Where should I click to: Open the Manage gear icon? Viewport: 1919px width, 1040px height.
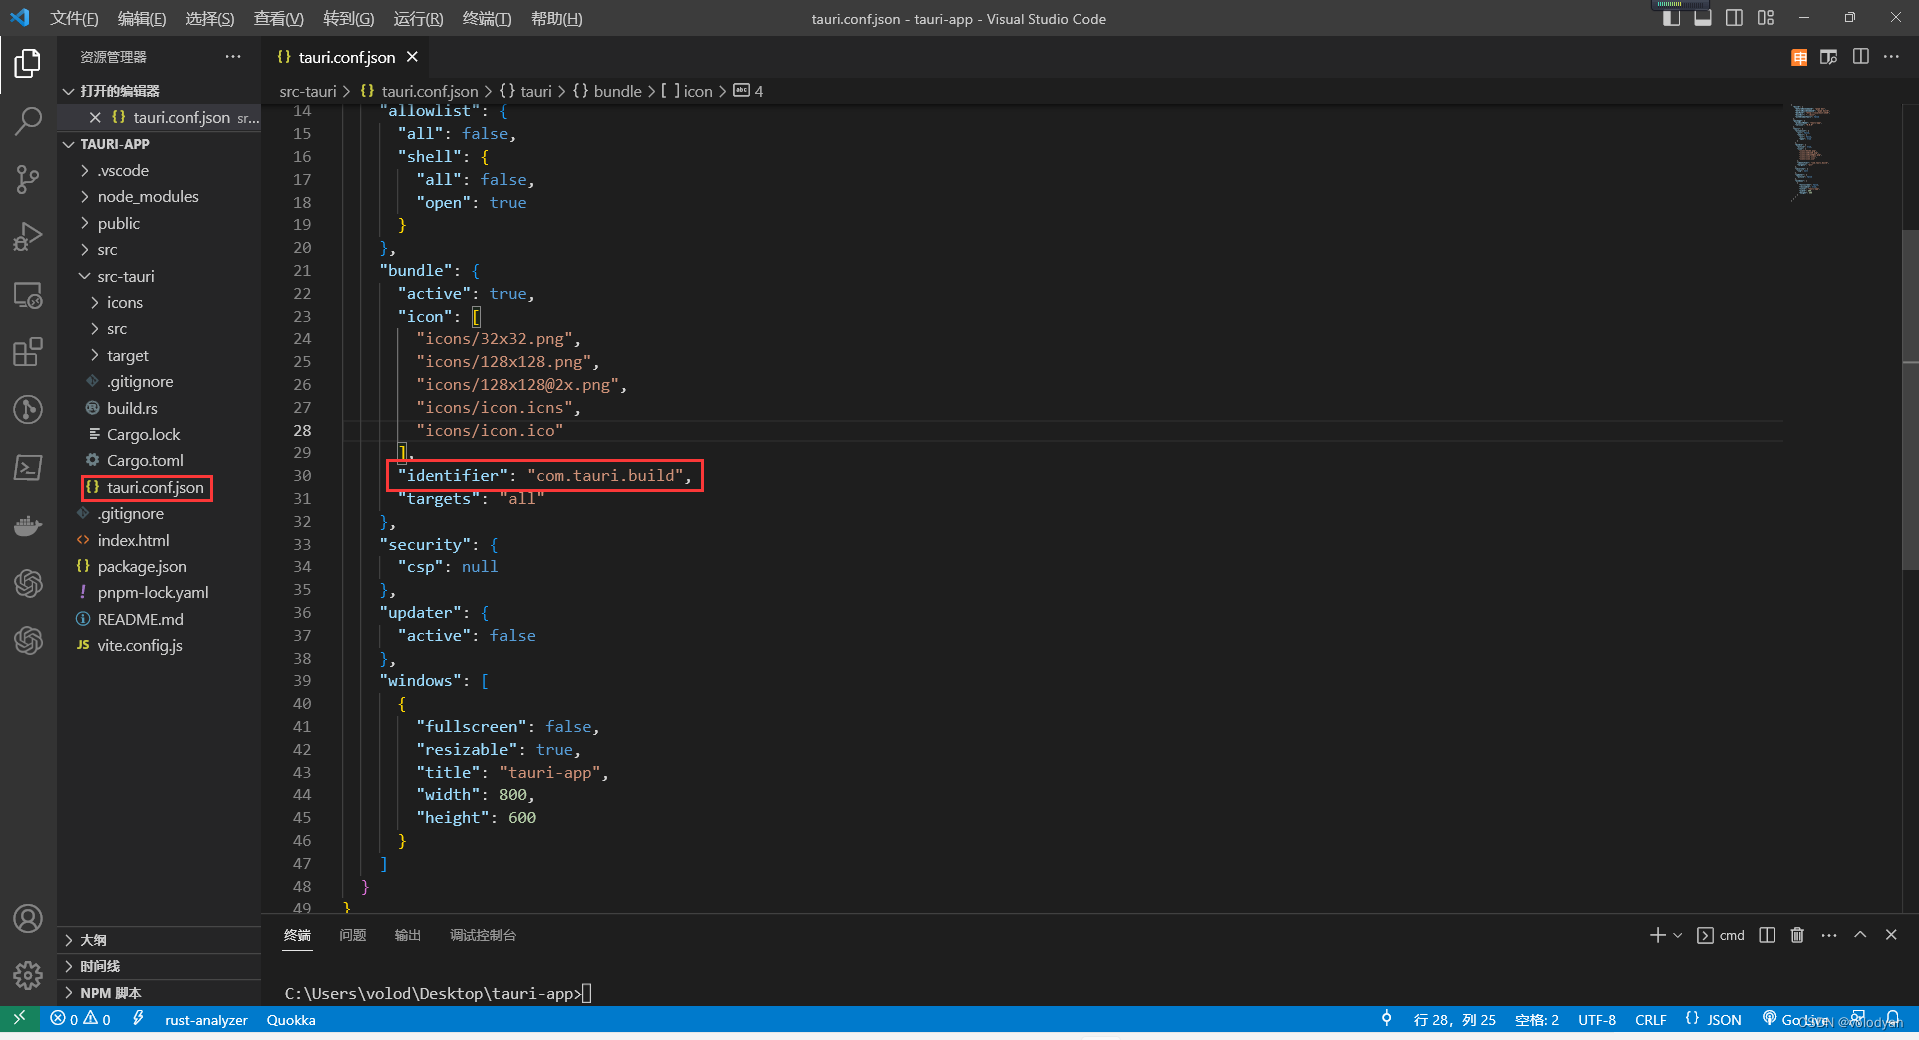(x=28, y=975)
